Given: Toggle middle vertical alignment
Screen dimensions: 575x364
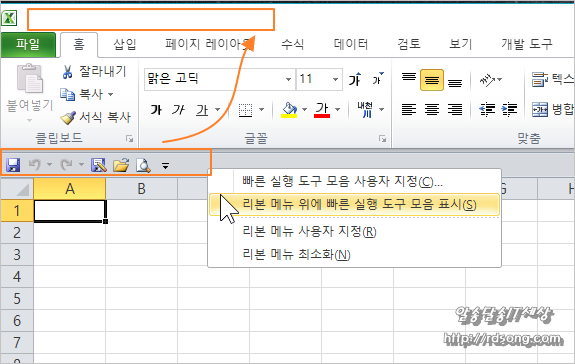Looking at the screenshot, I should 432,80.
